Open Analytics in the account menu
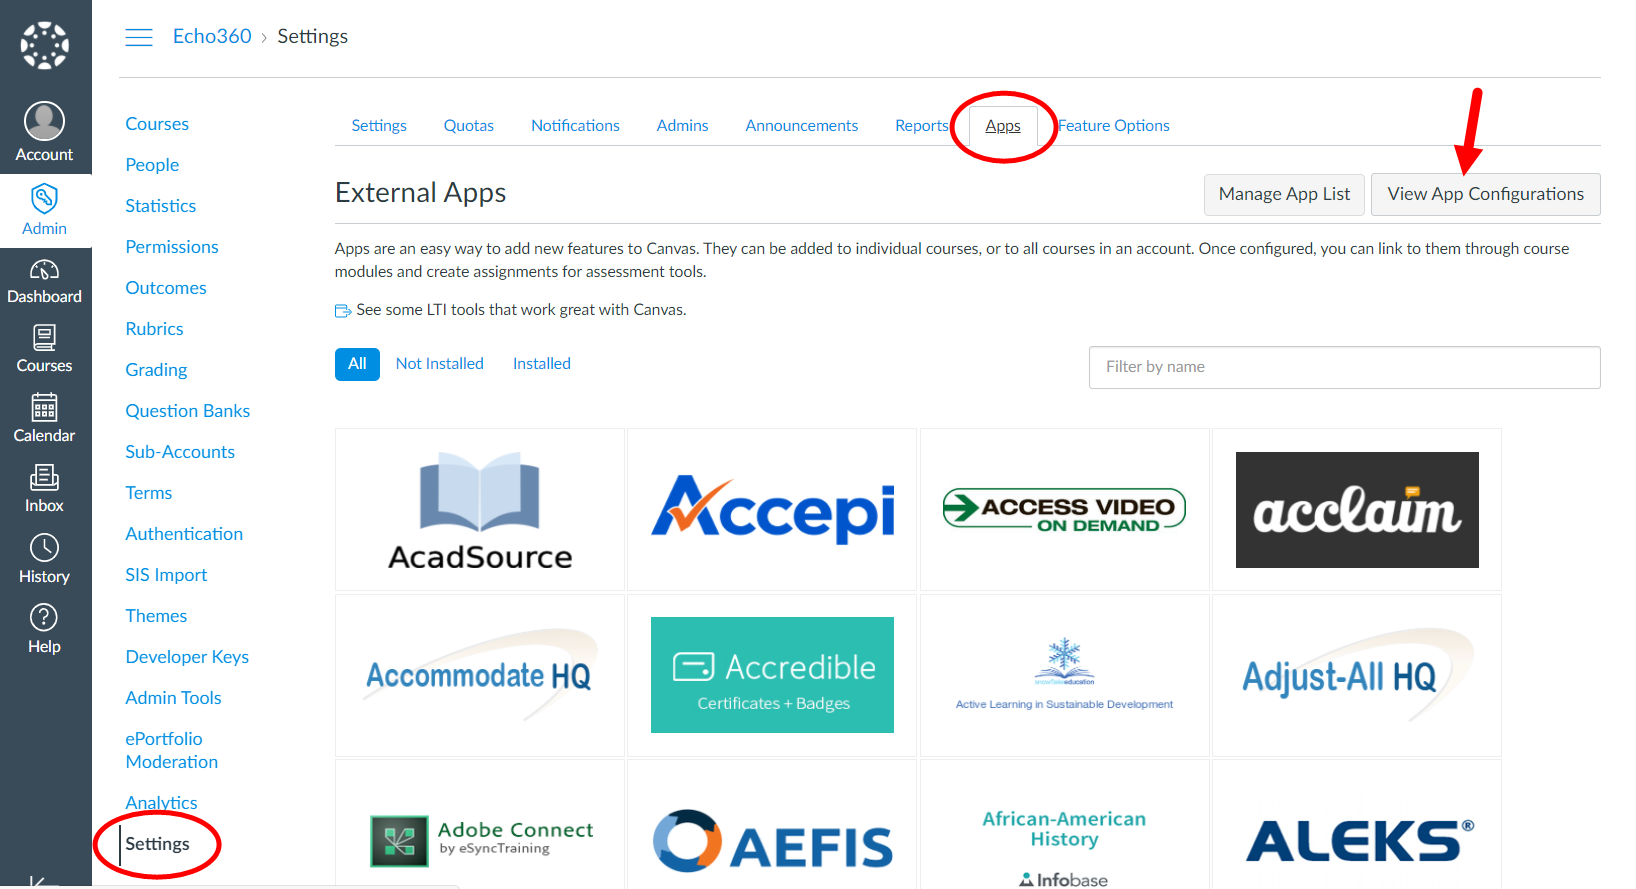Image resolution: width=1636 pixels, height=889 pixels. coord(161,803)
